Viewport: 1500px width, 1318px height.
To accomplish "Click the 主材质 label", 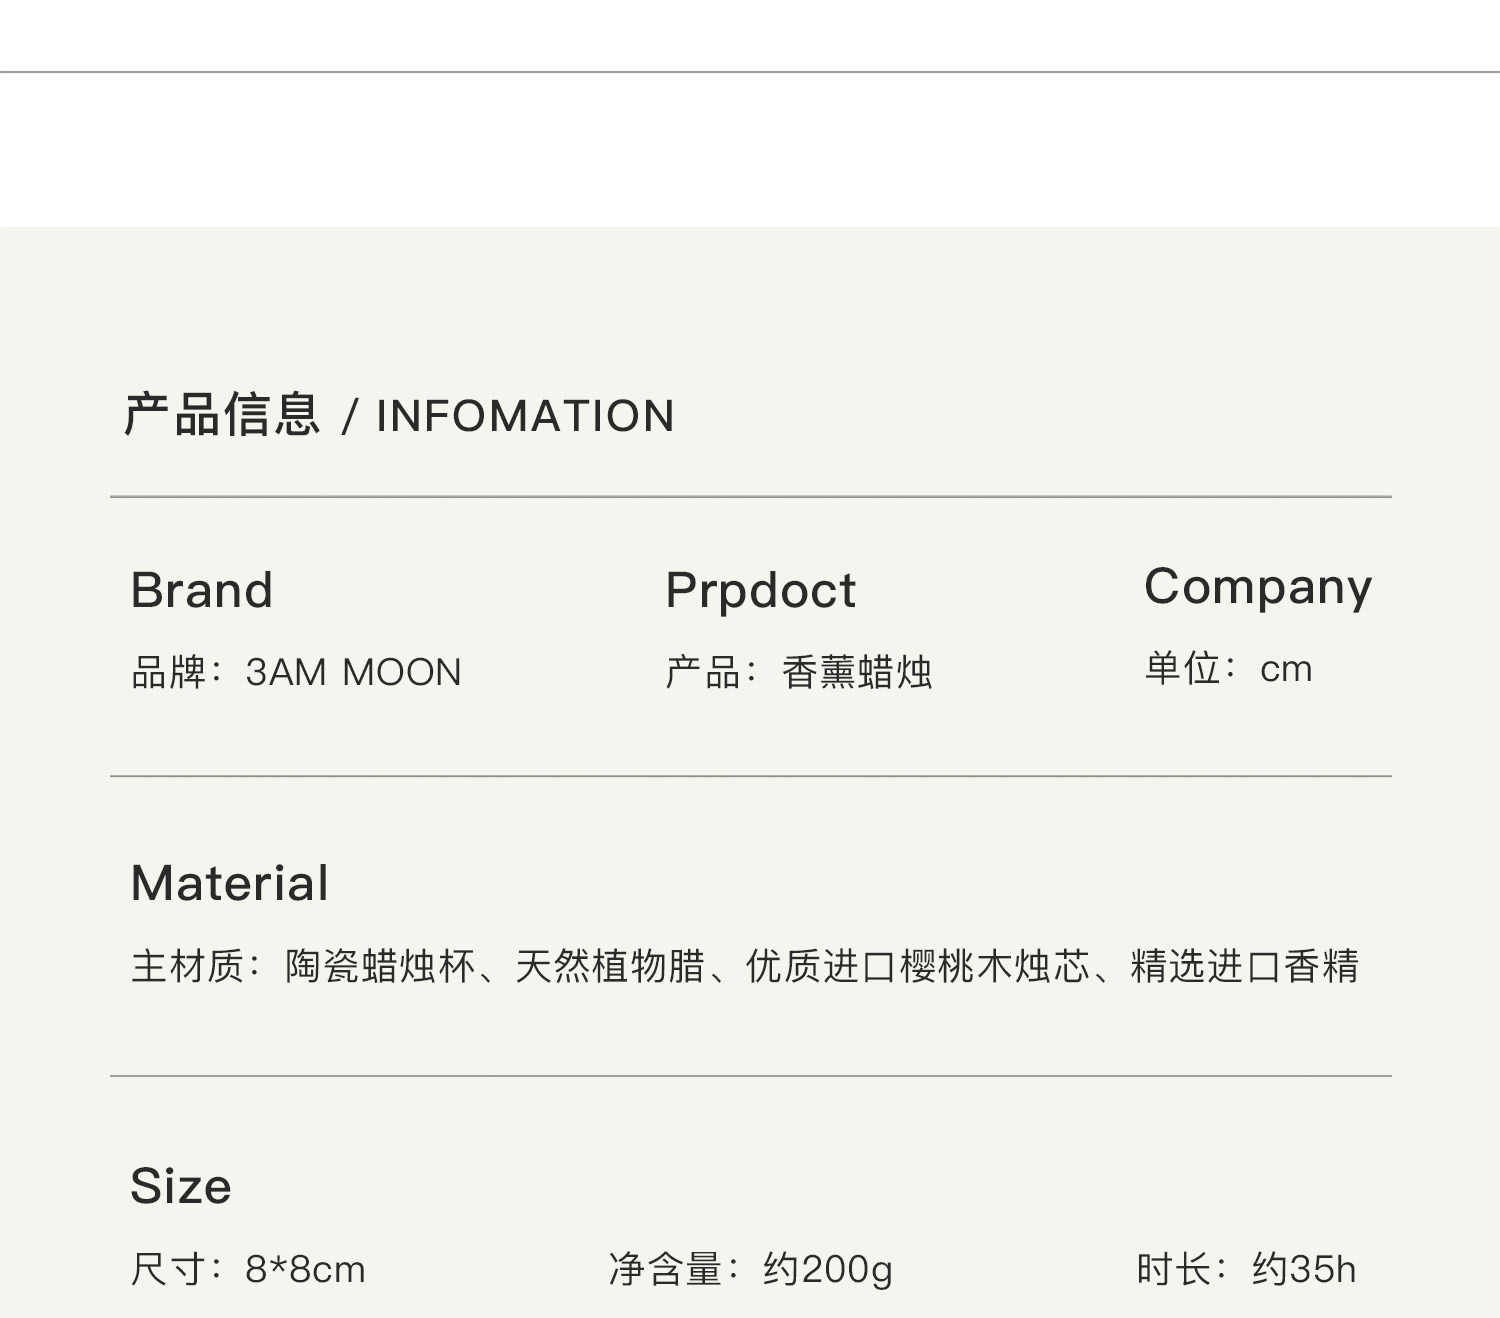I will pos(188,966).
